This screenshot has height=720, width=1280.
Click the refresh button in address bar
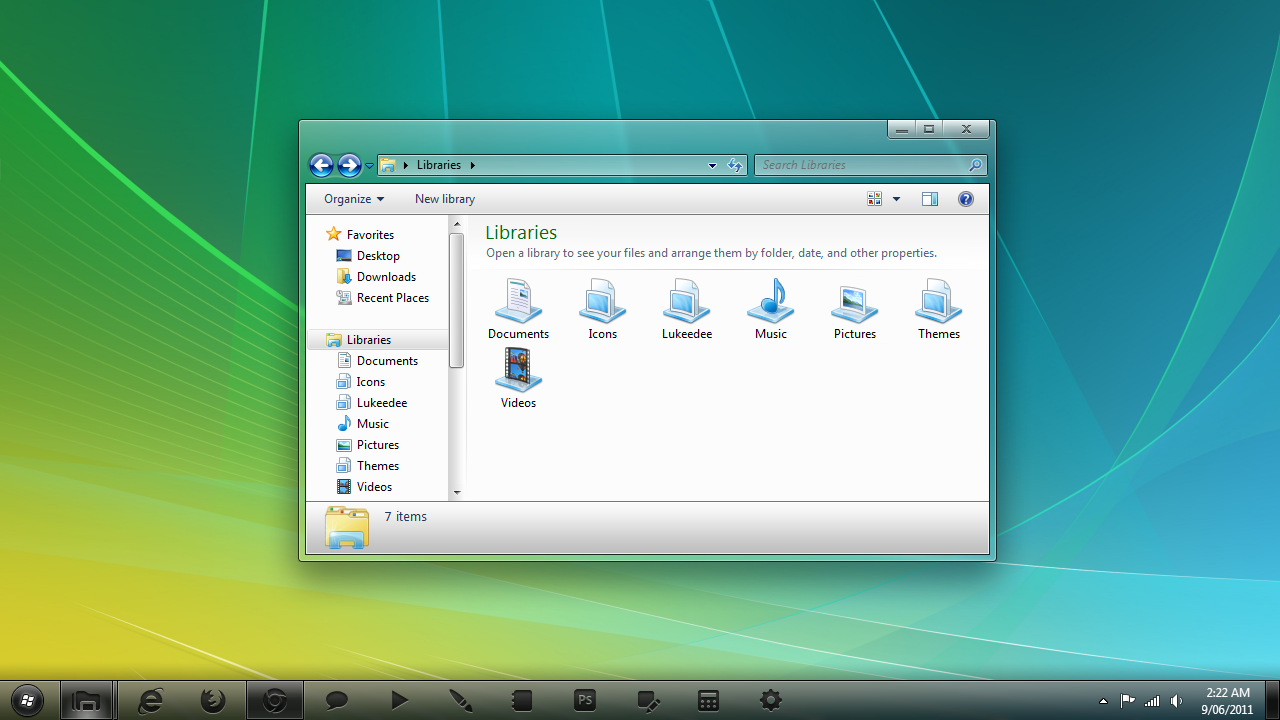[735, 165]
